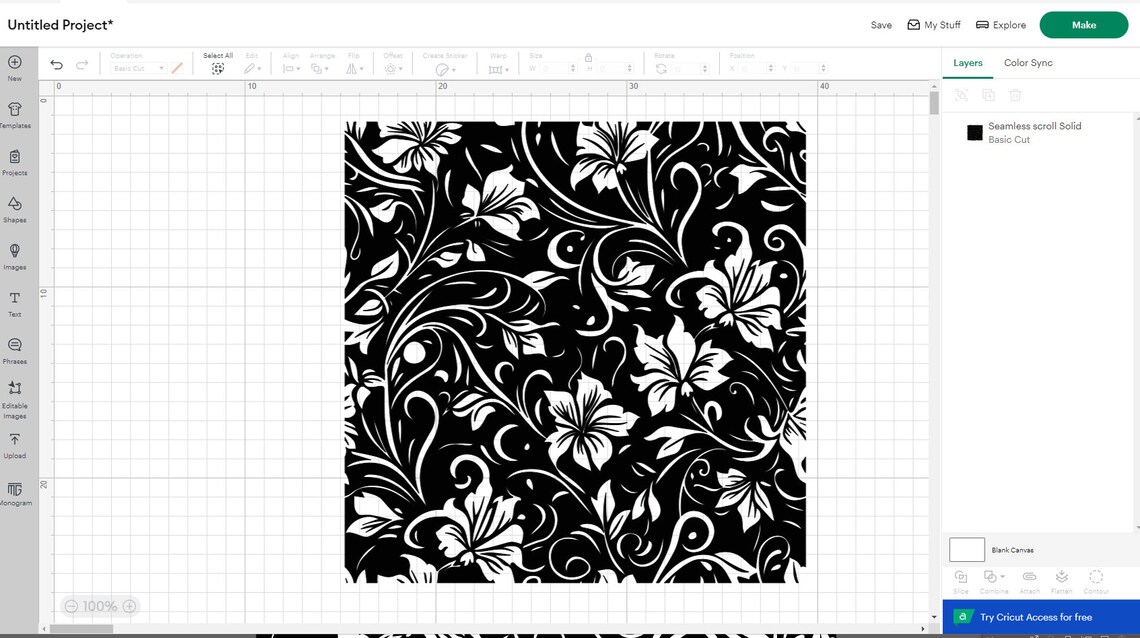Open the Shapes panel

pyautogui.click(x=15, y=207)
